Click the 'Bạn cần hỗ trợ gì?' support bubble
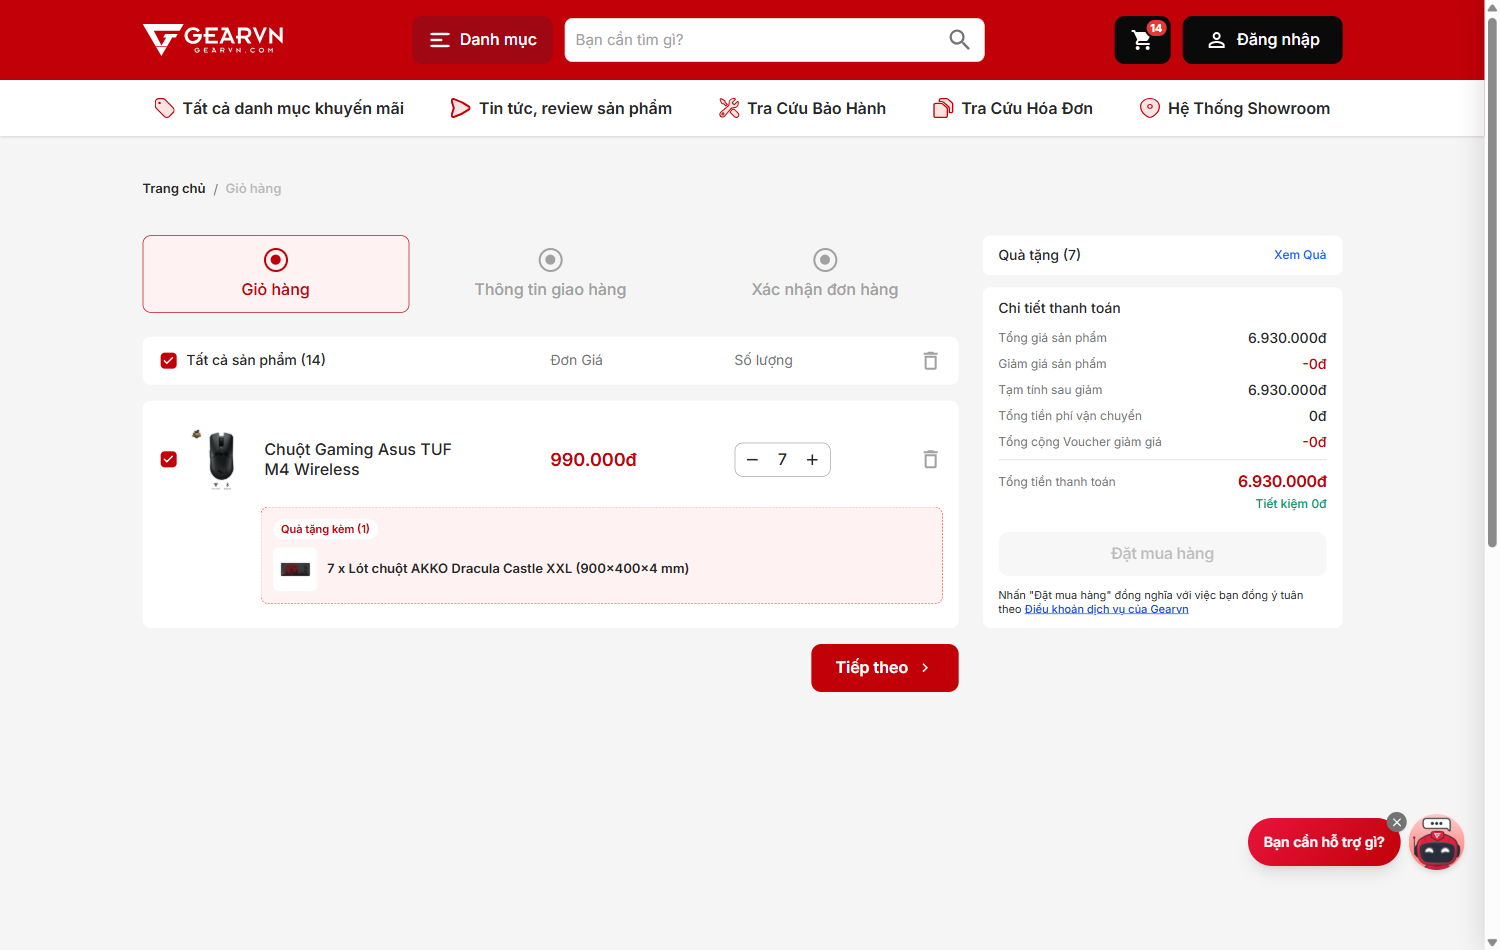1500x950 pixels. (x=1323, y=842)
